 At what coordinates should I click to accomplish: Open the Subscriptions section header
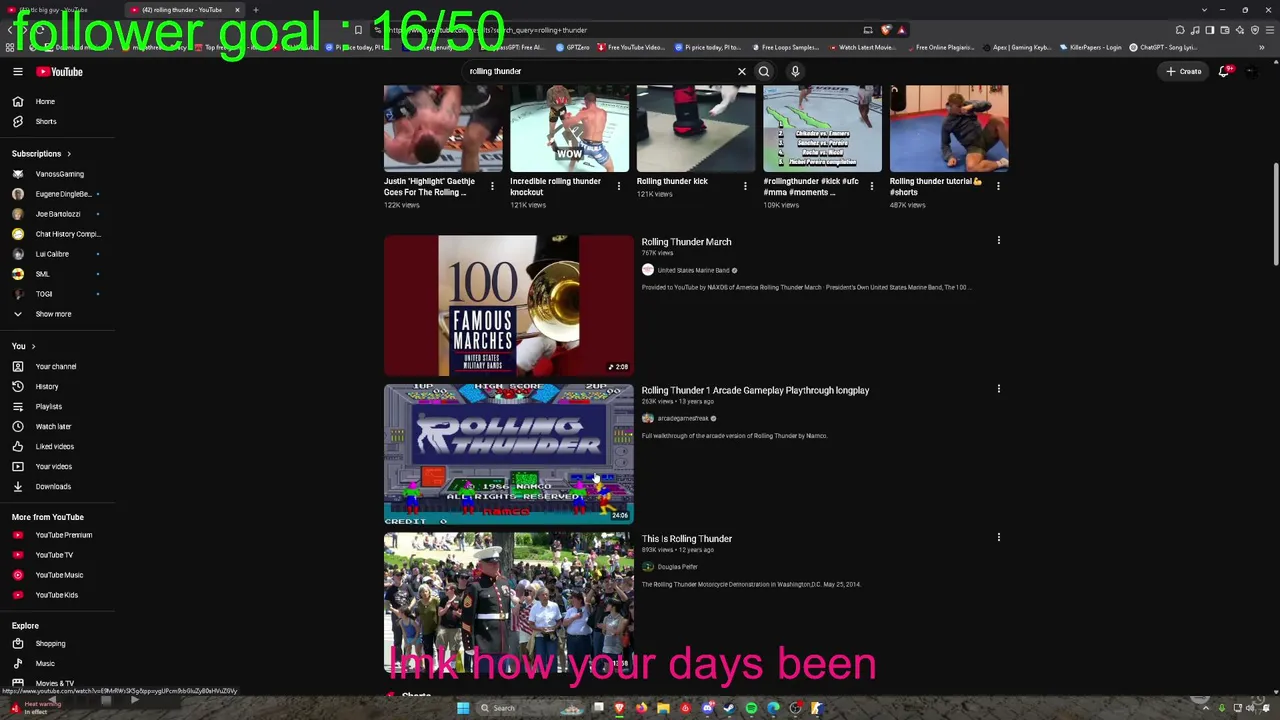[x=42, y=154]
